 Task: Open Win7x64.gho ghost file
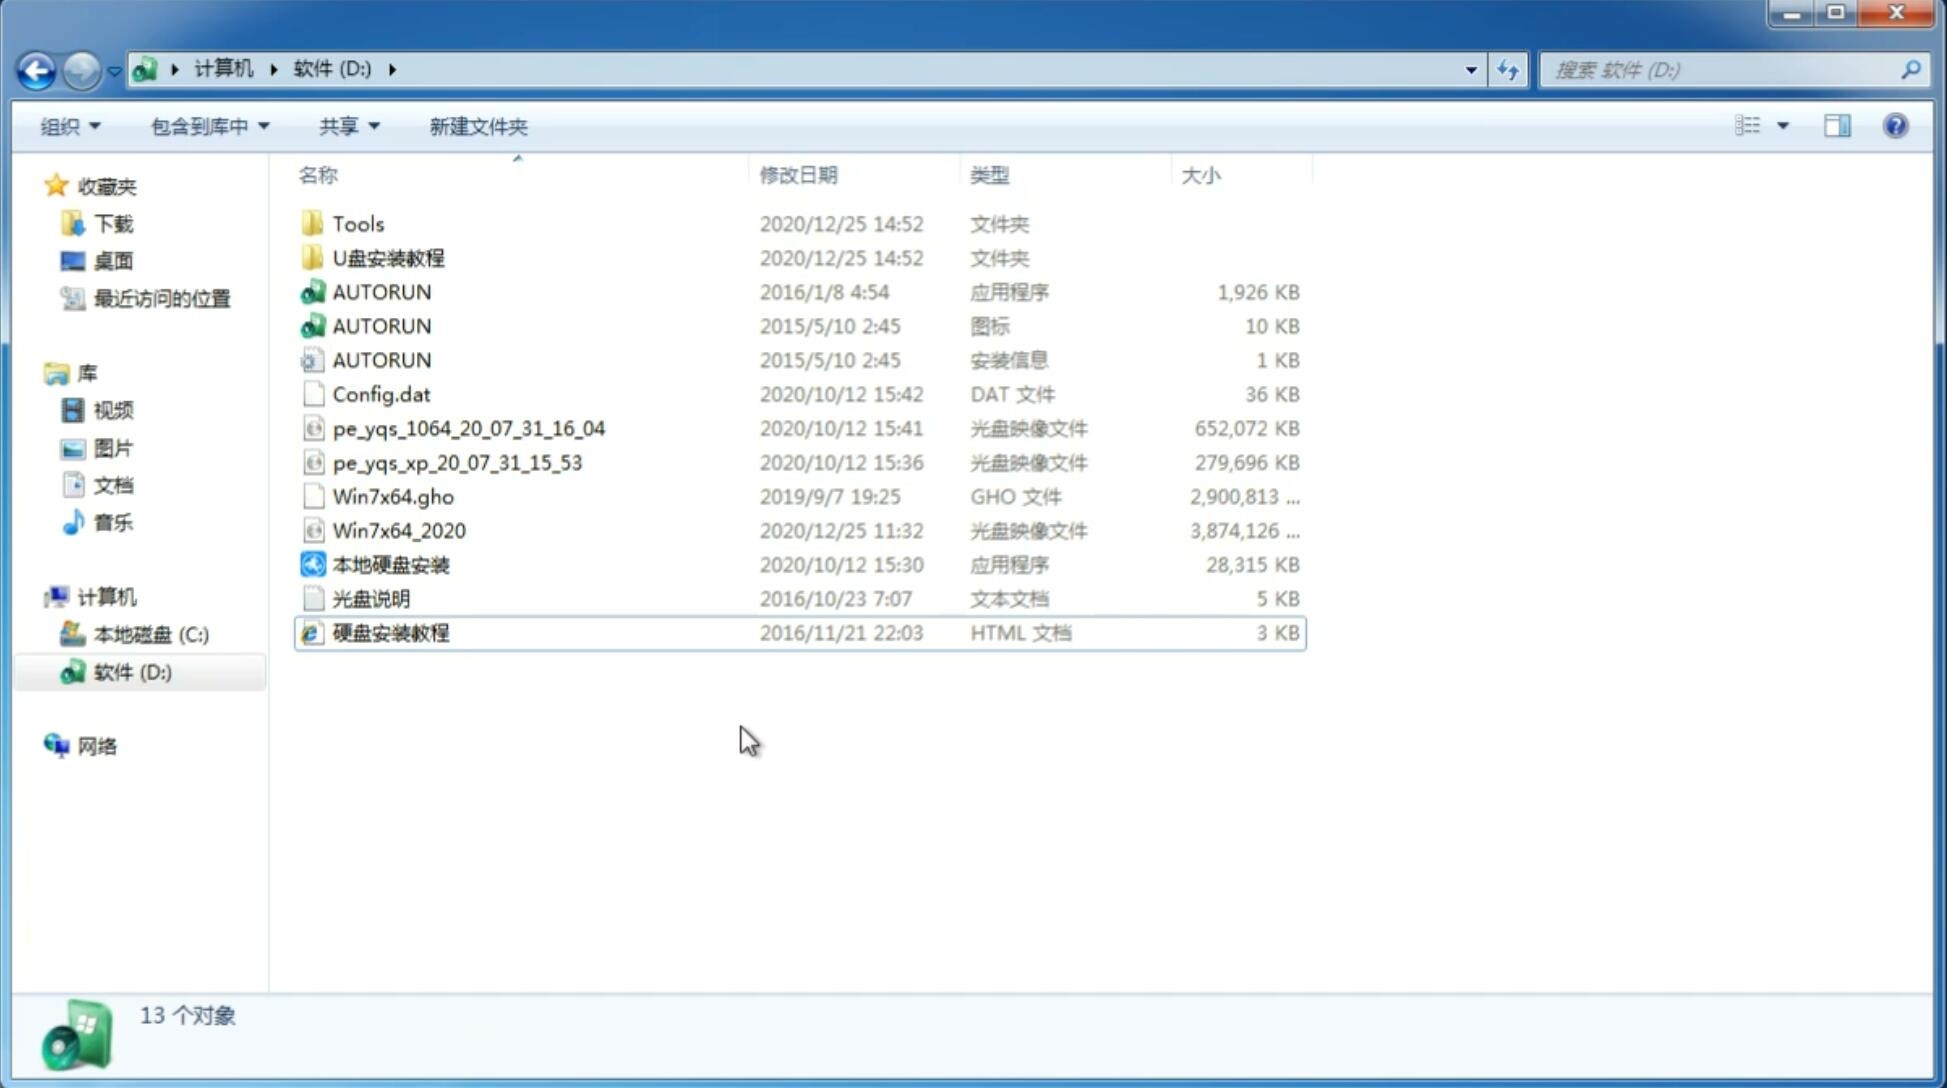pos(394,496)
